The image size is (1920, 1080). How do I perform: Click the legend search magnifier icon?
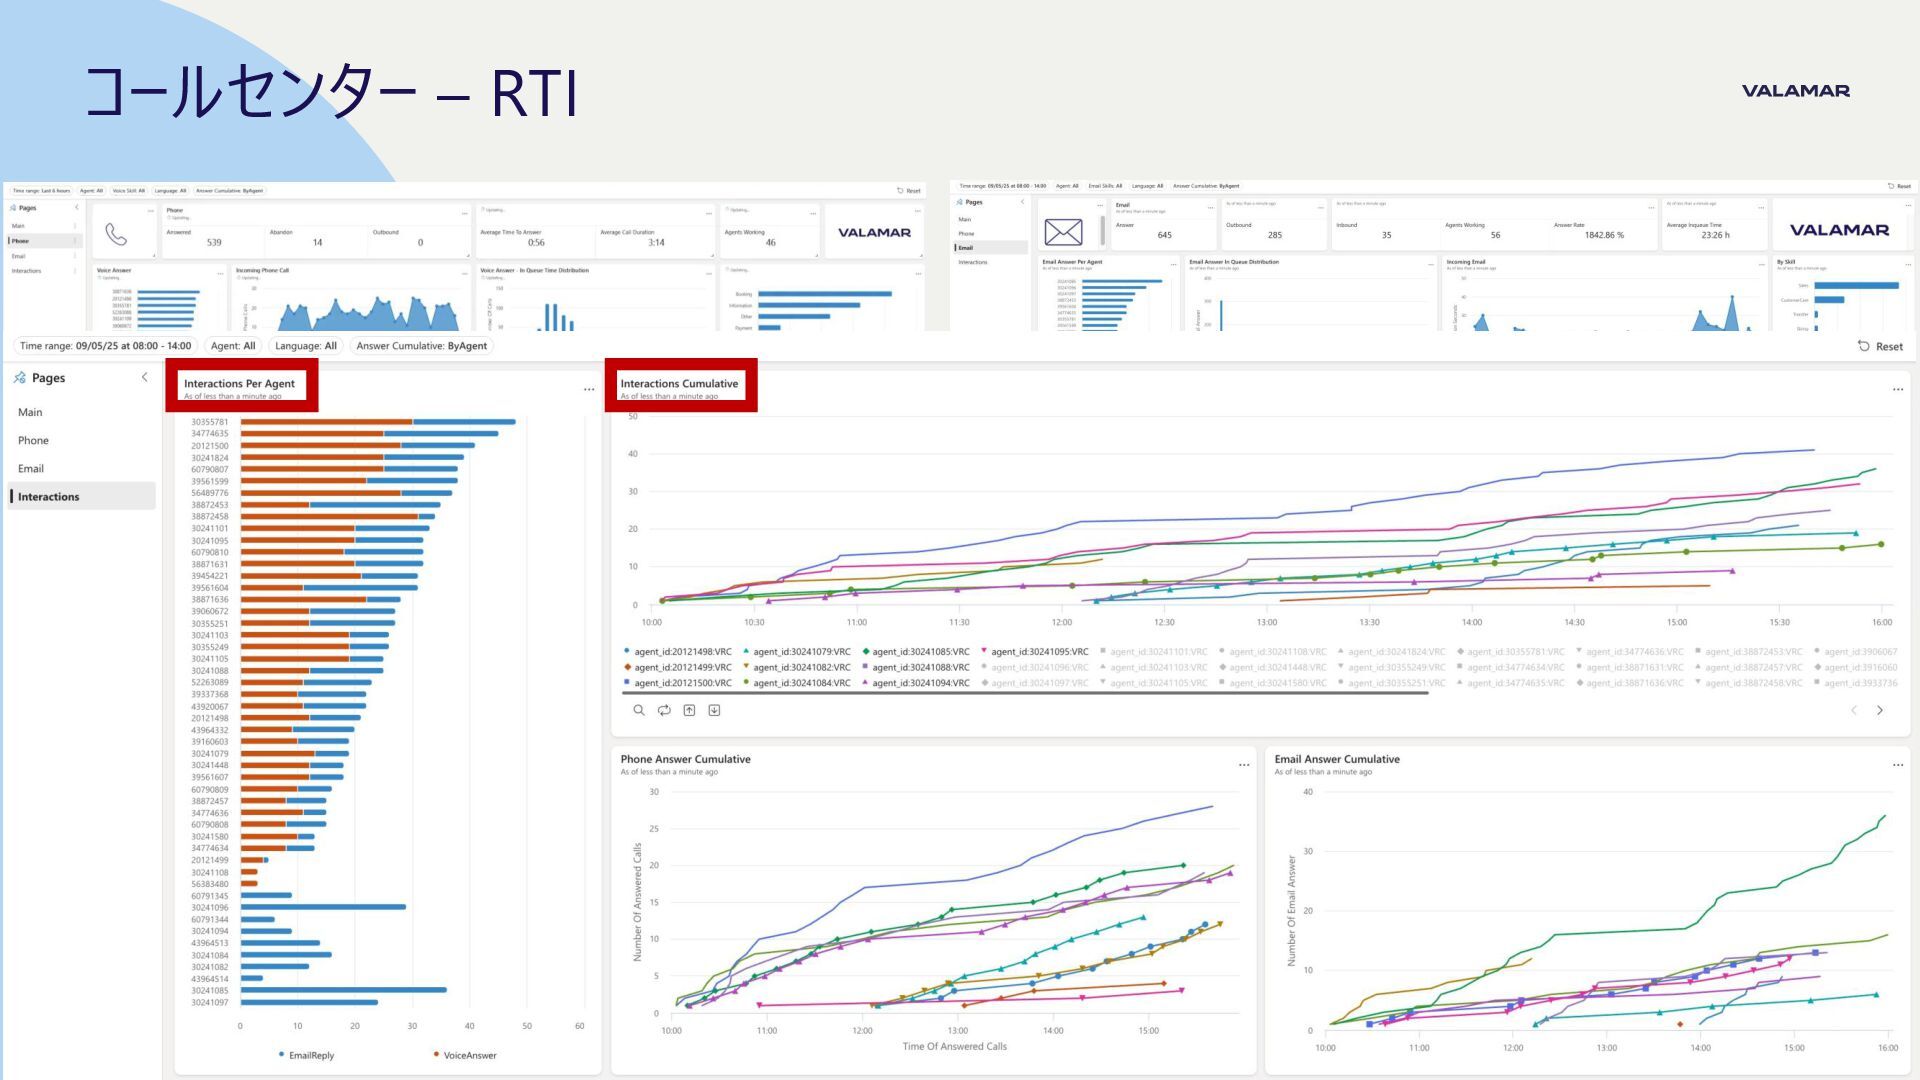[639, 710]
